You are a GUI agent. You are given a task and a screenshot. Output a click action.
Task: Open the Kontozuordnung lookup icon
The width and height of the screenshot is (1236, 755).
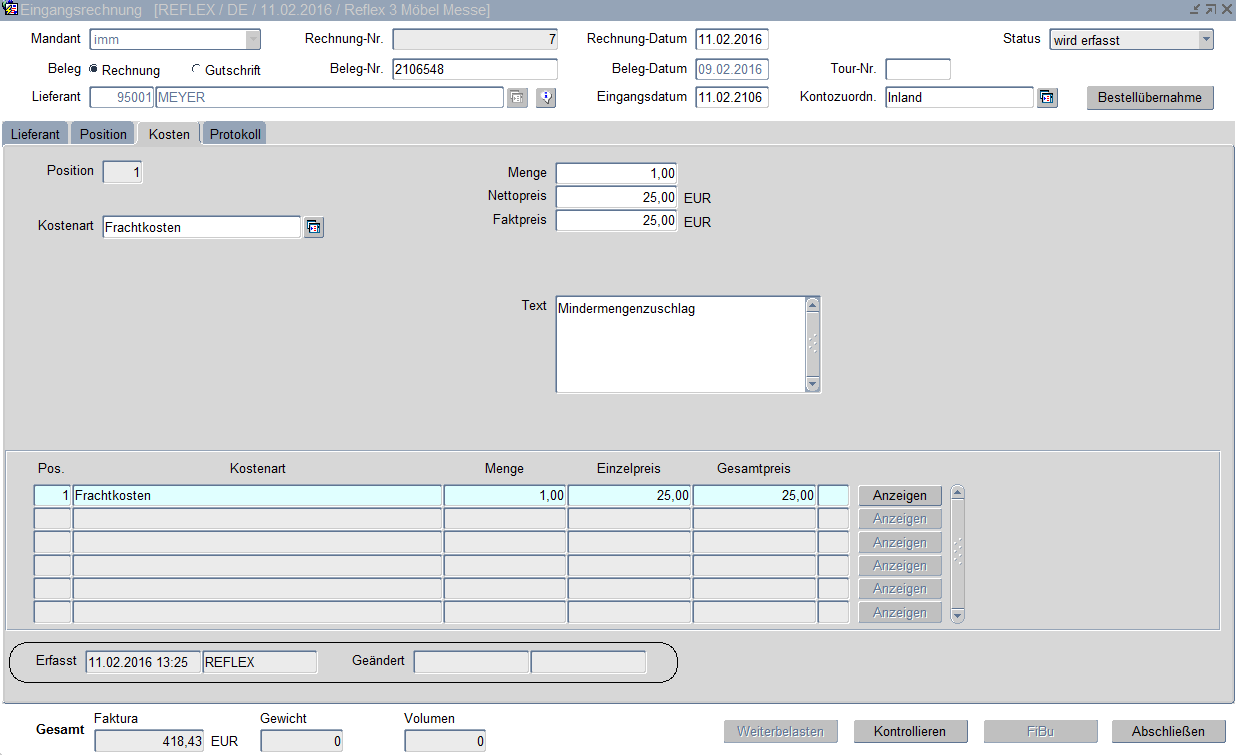click(x=1047, y=97)
